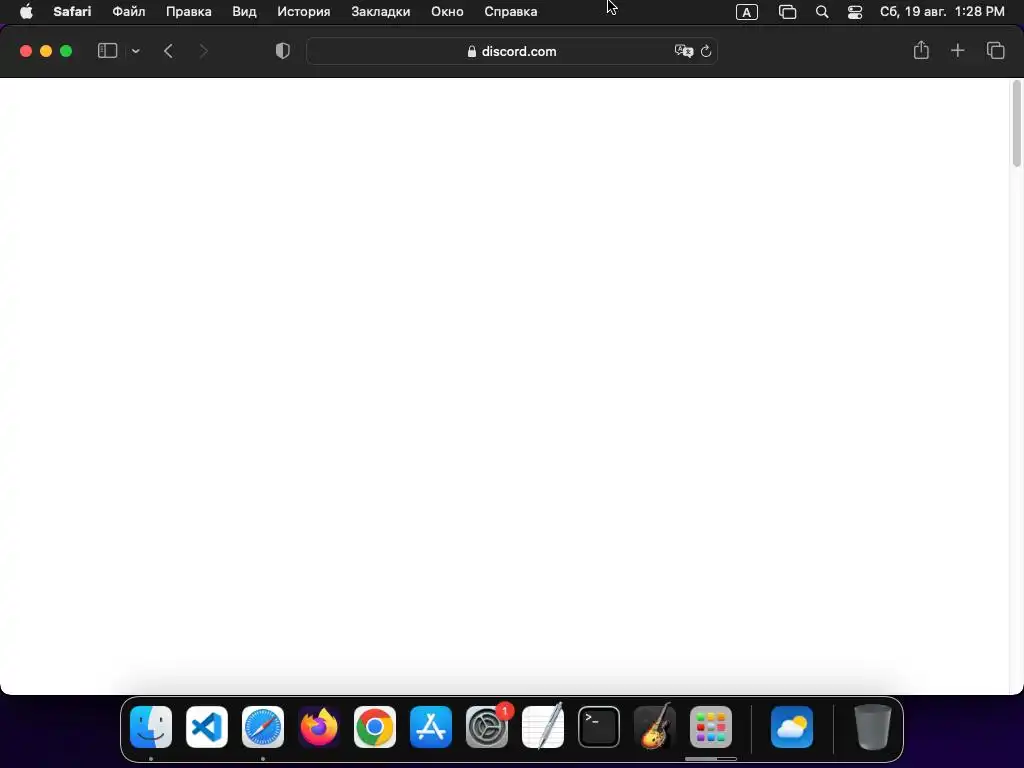Open System Settings from the Dock
Screen dimensions: 1024x768
click(487, 727)
